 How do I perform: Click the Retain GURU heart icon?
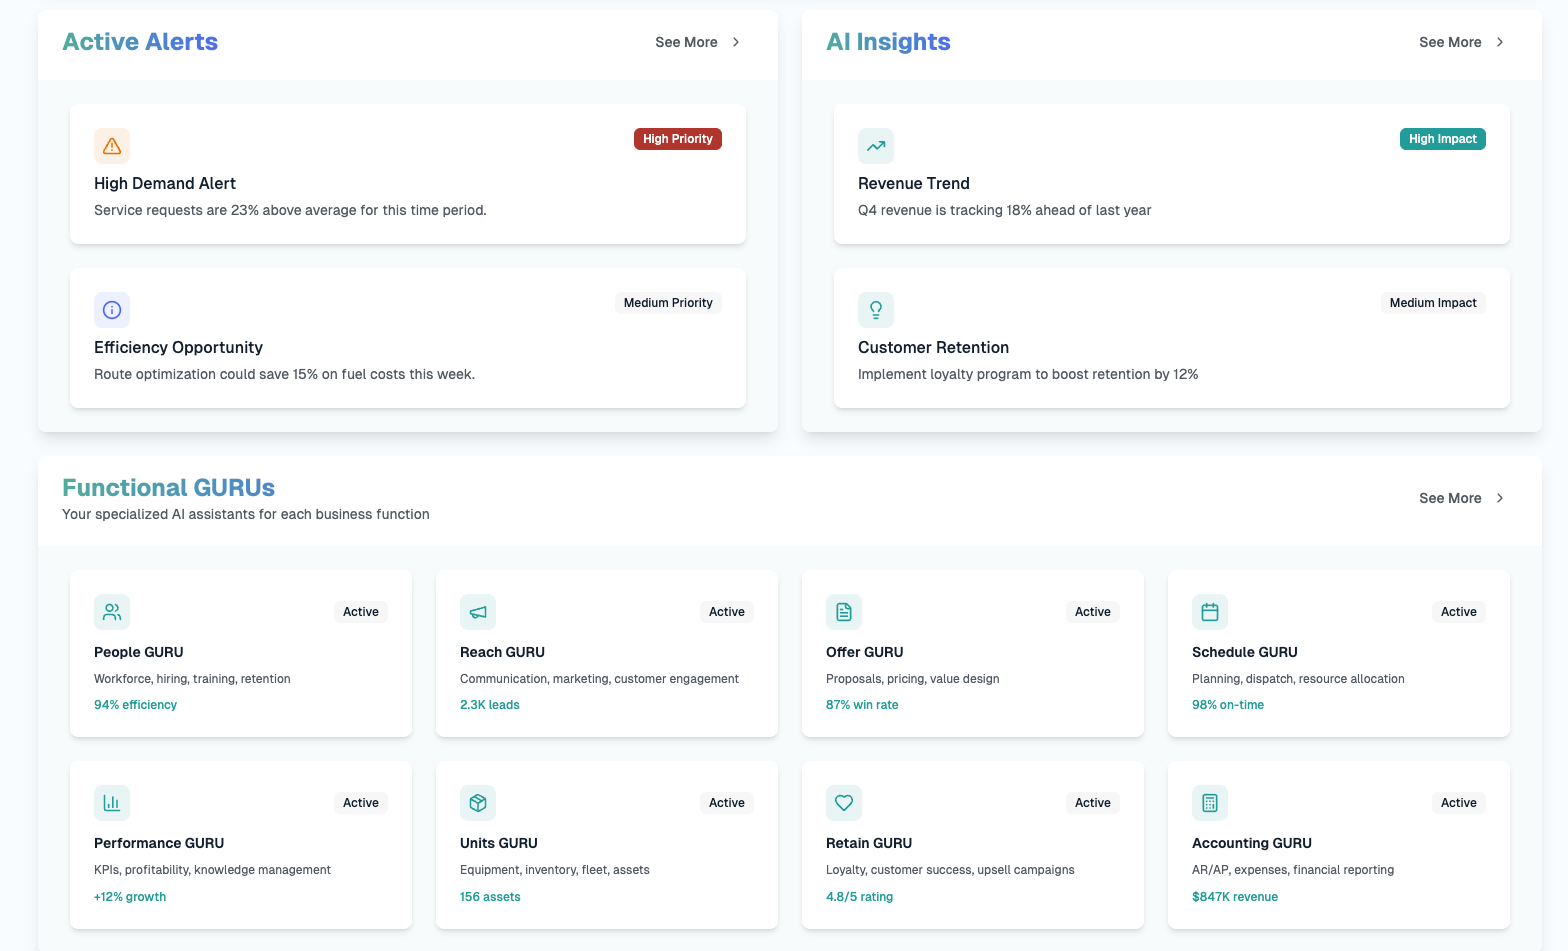[x=844, y=803]
